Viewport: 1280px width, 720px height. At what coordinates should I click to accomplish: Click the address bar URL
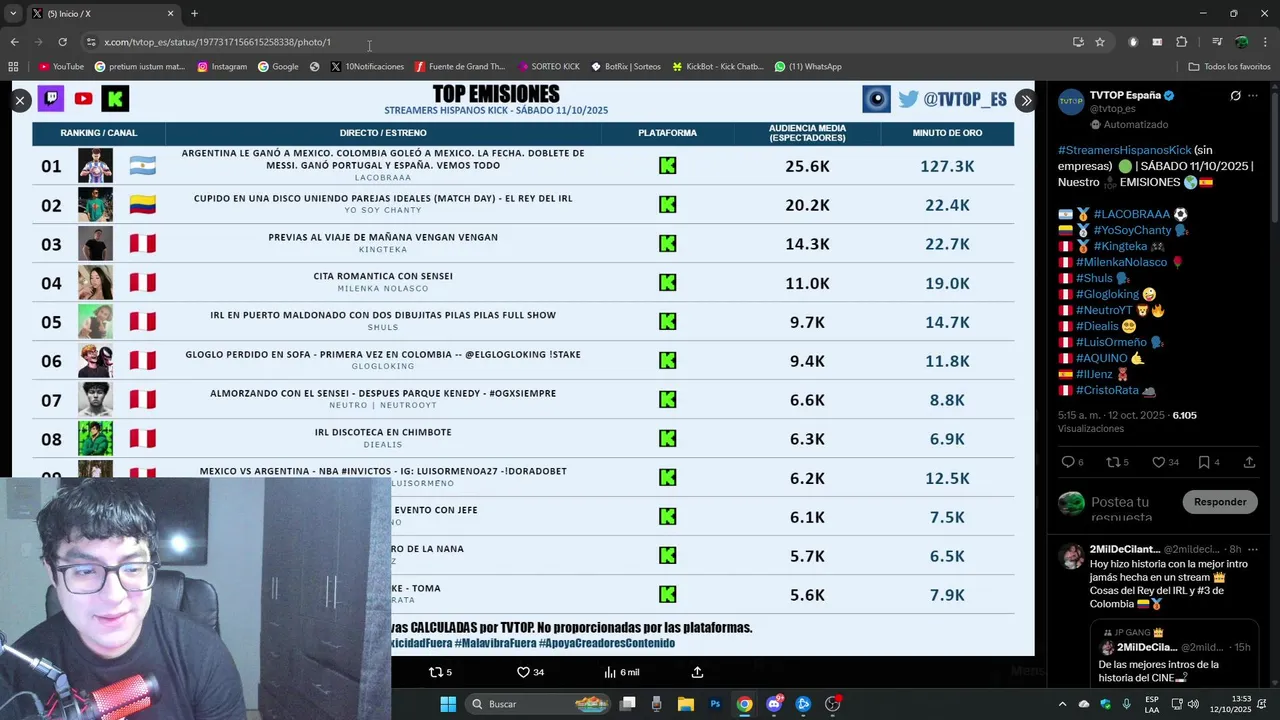click(x=217, y=42)
